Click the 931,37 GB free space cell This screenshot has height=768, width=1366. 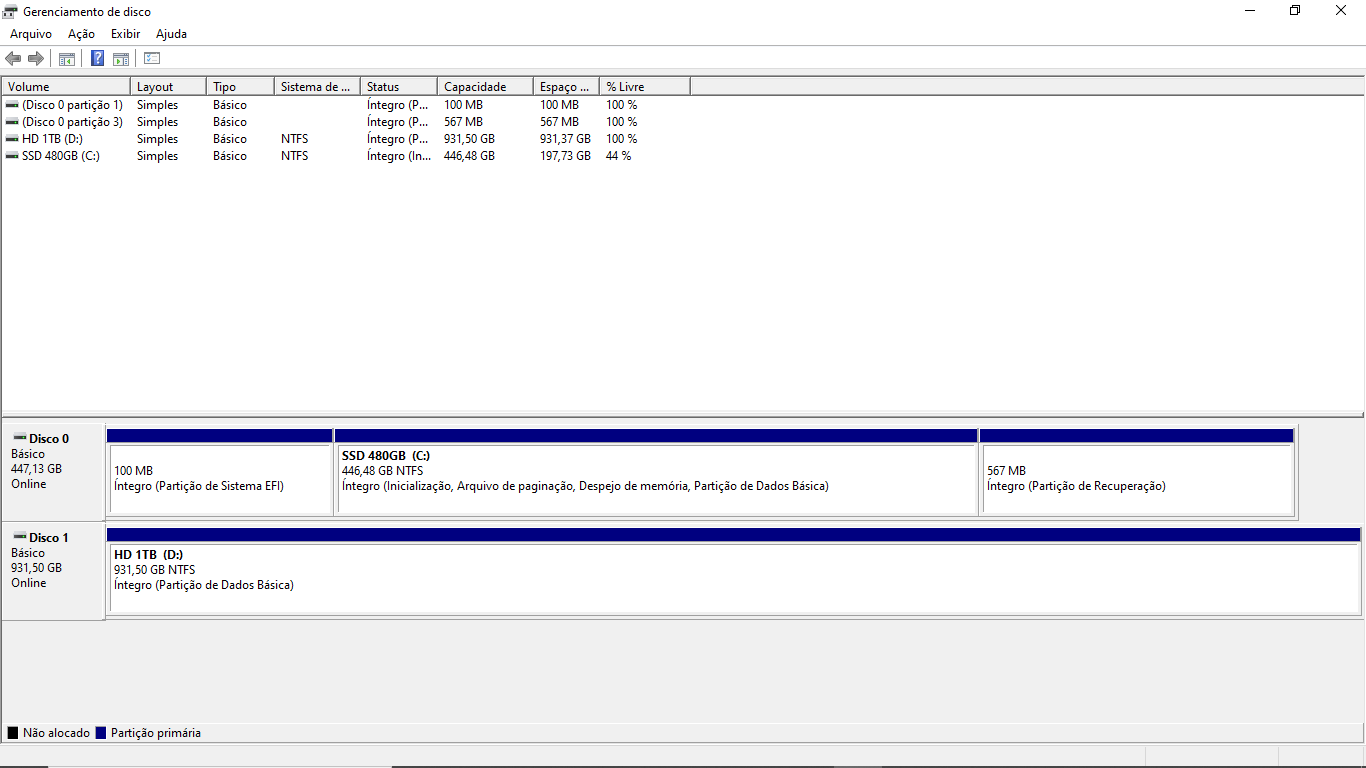pos(565,139)
